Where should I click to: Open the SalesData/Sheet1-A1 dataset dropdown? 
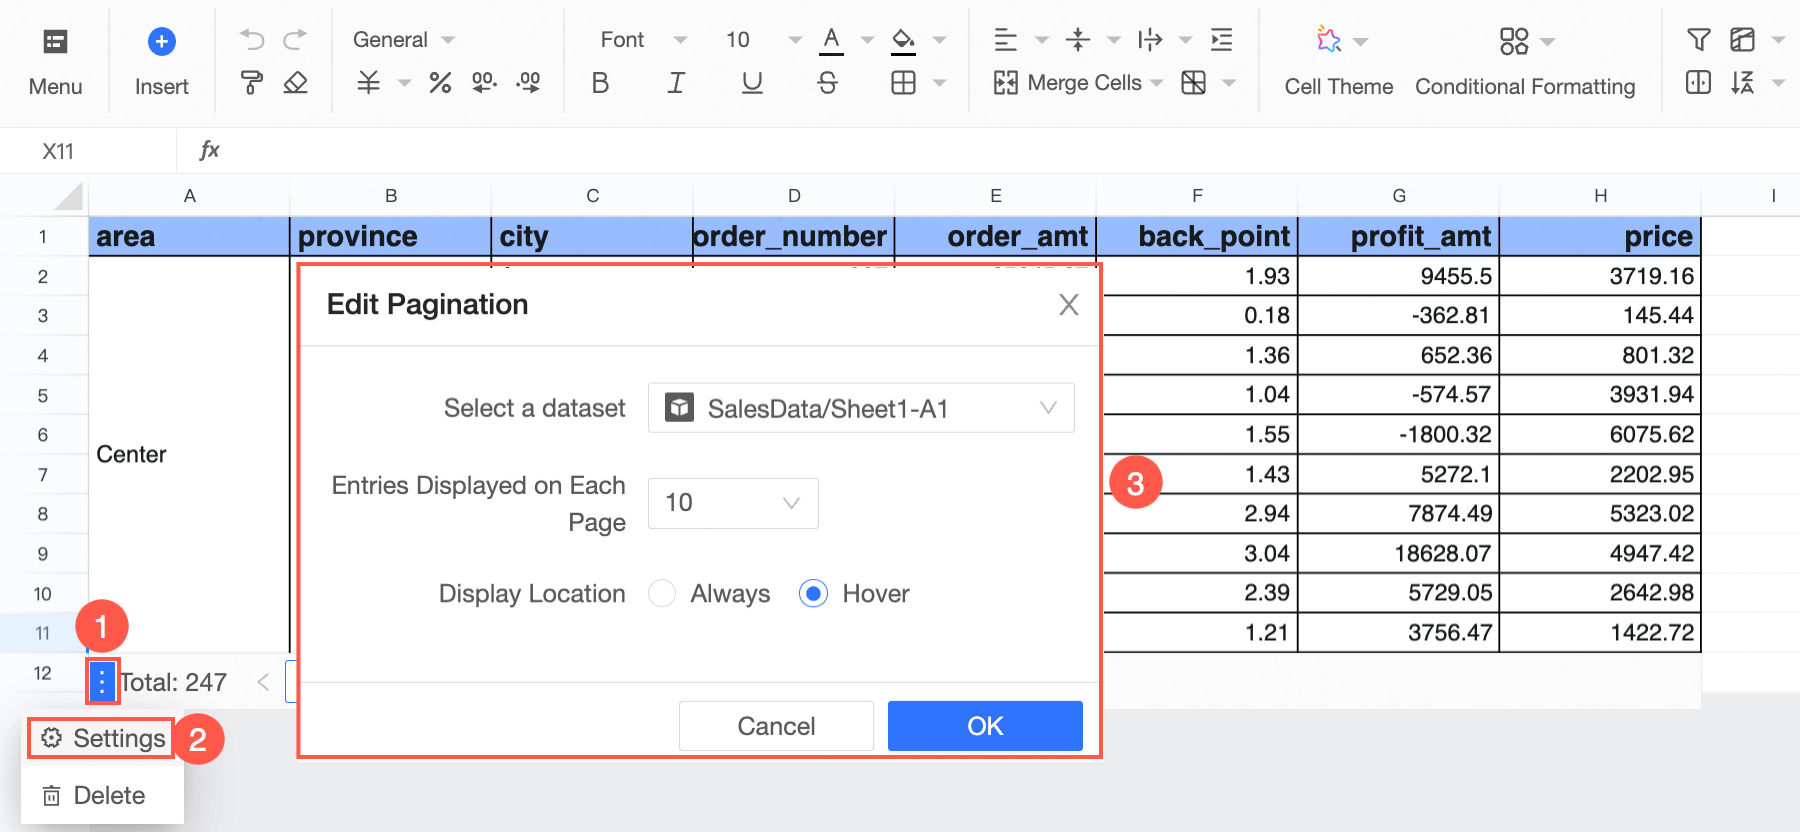(861, 408)
